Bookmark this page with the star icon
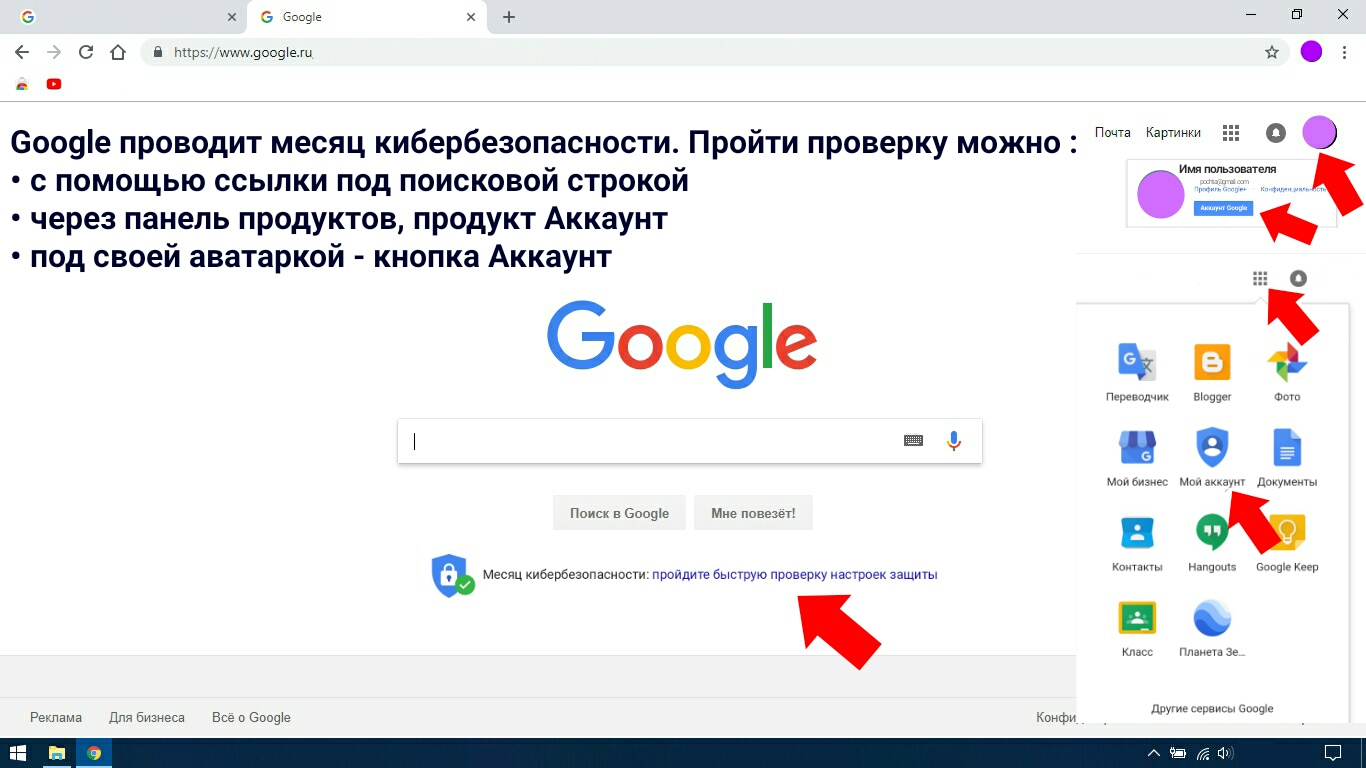 [x=1272, y=52]
